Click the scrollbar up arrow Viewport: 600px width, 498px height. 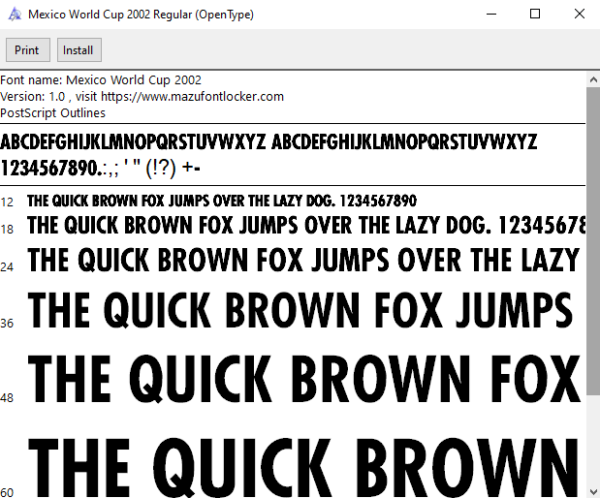593,80
